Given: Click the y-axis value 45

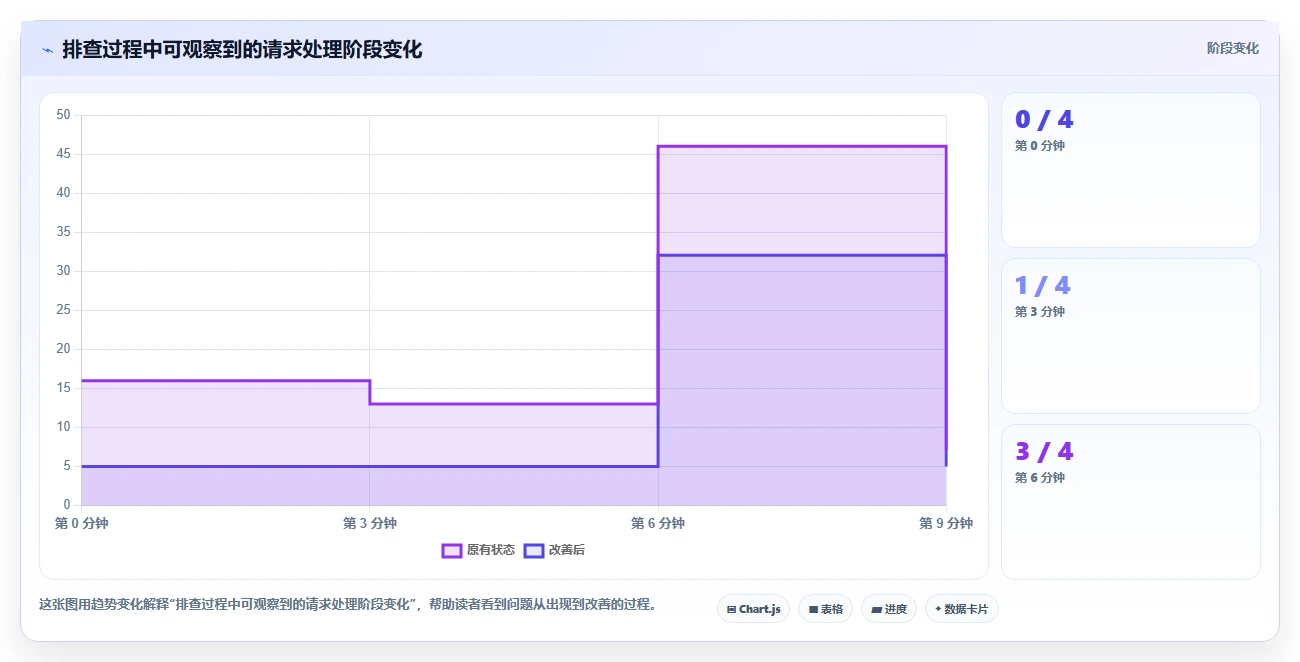Looking at the screenshot, I should click(x=63, y=154).
